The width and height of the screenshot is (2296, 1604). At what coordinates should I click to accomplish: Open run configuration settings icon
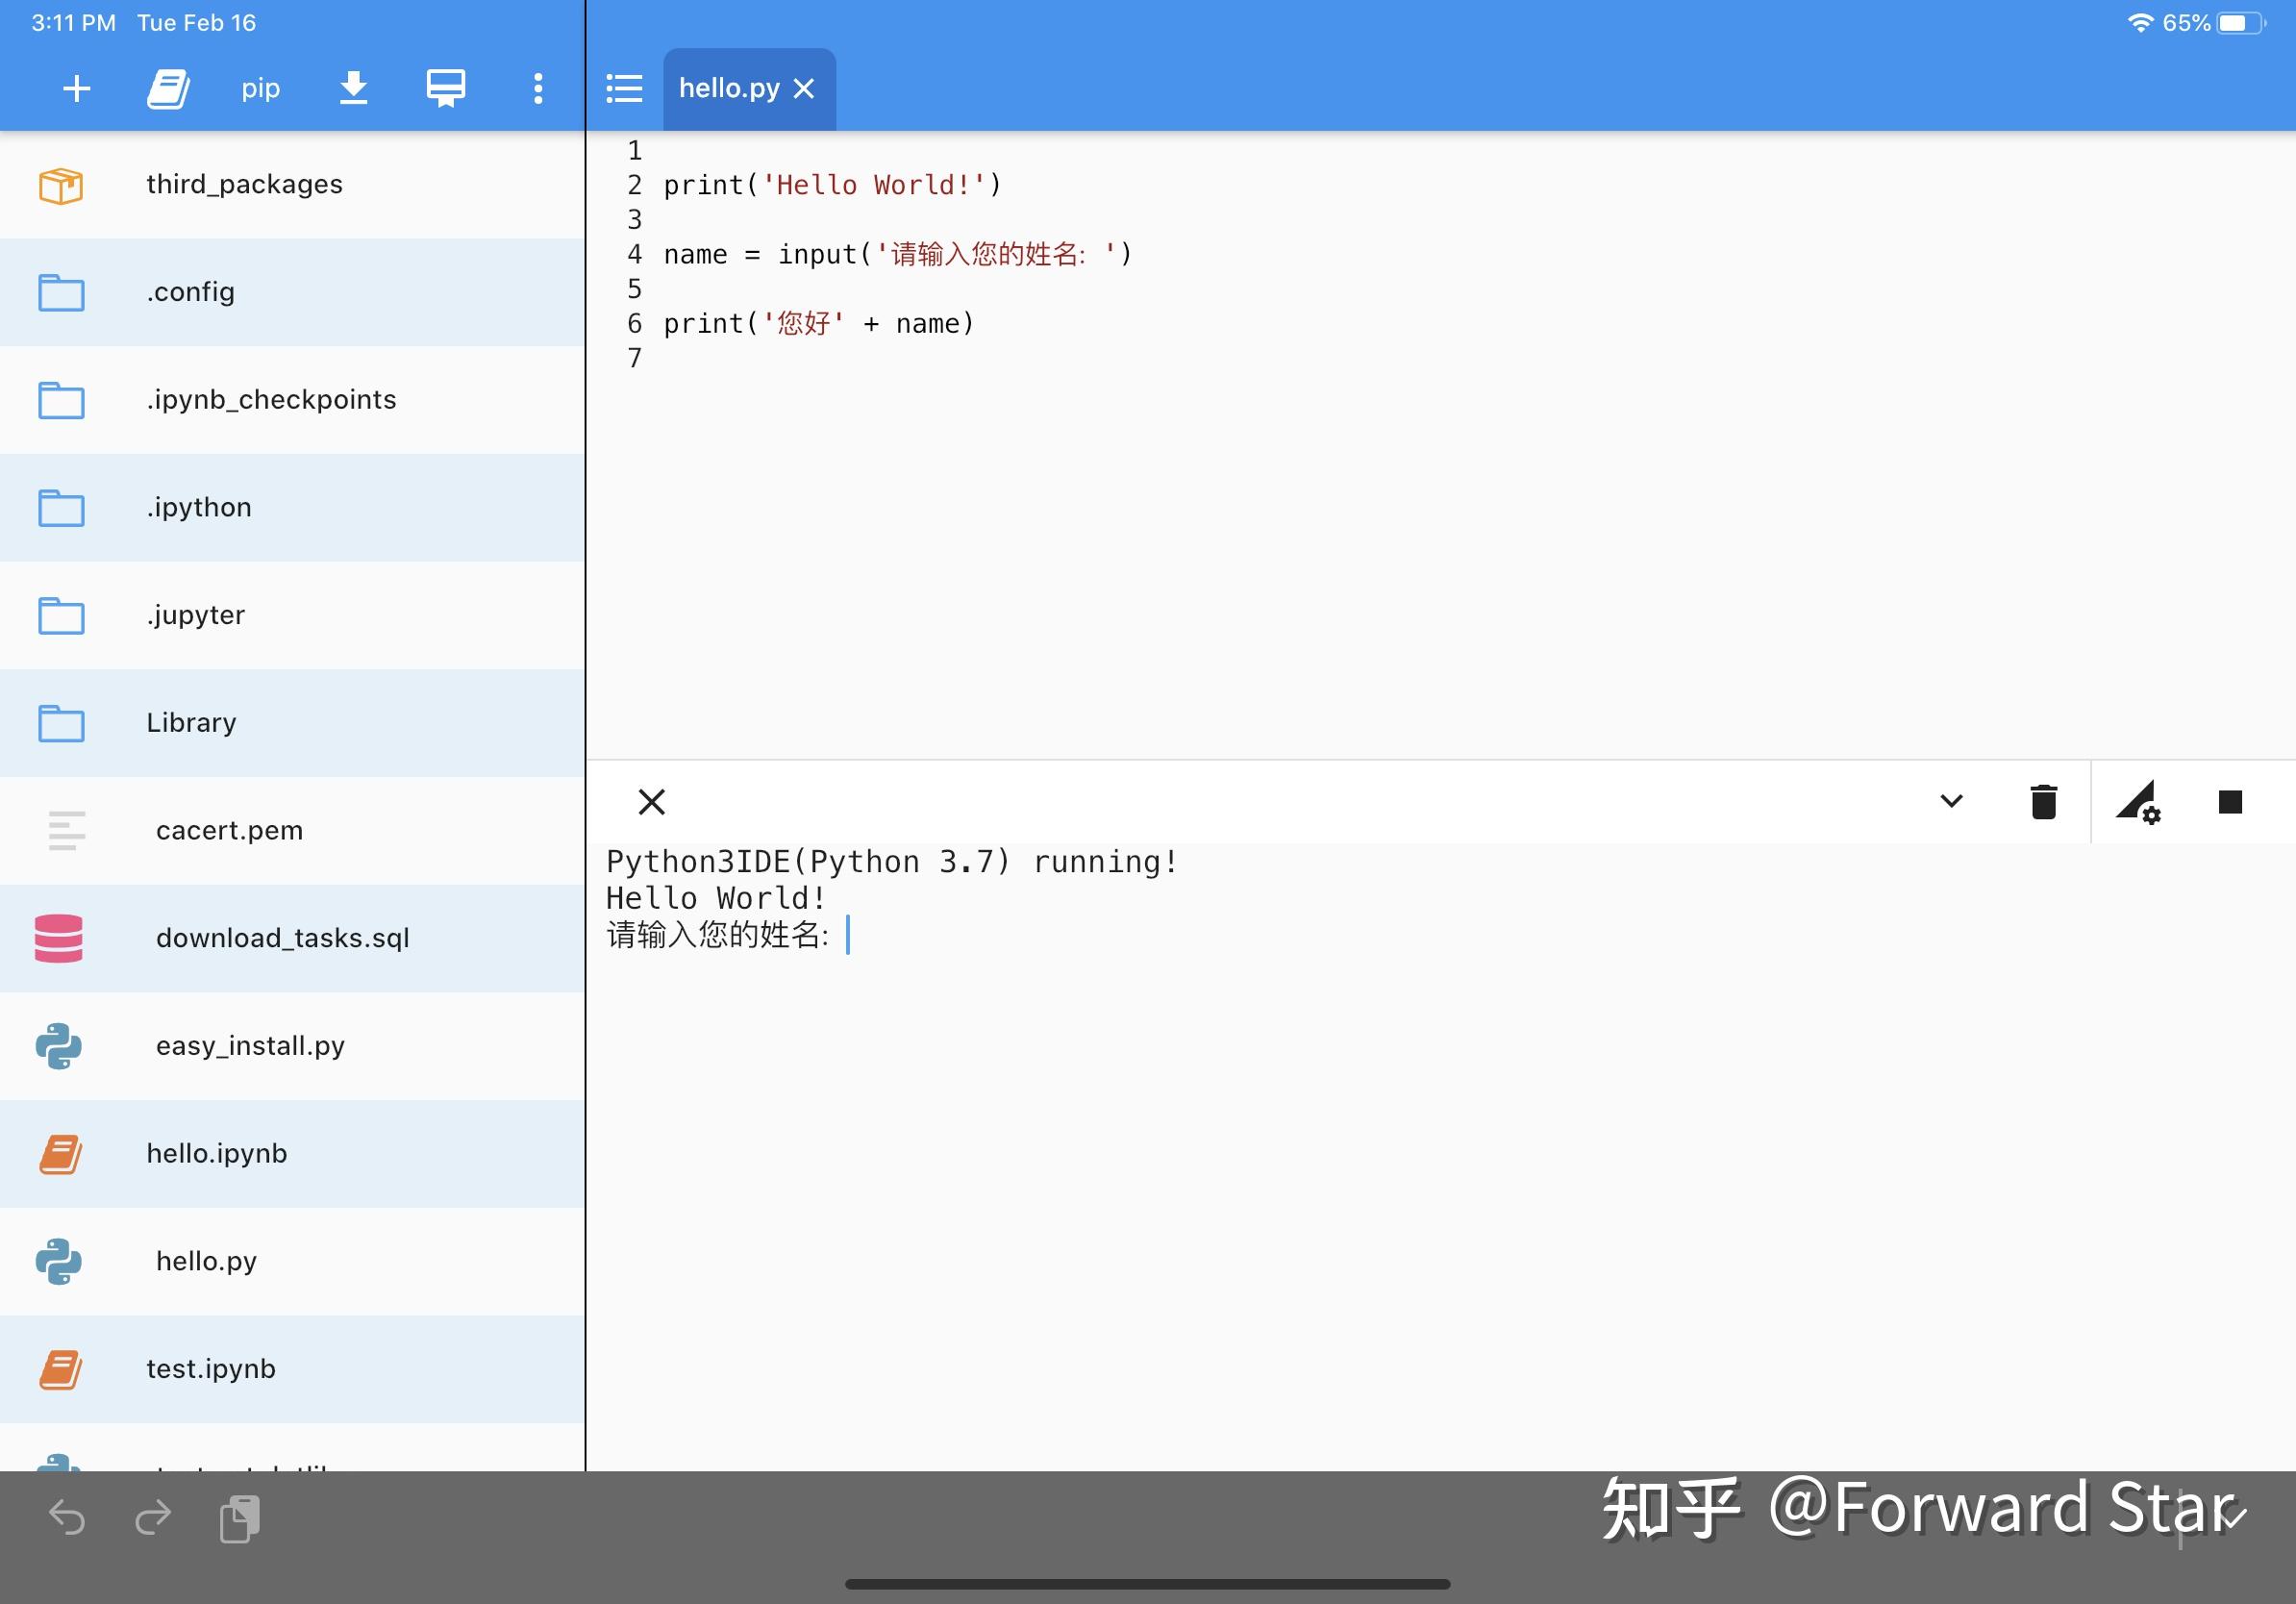(x=2138, y=802)
